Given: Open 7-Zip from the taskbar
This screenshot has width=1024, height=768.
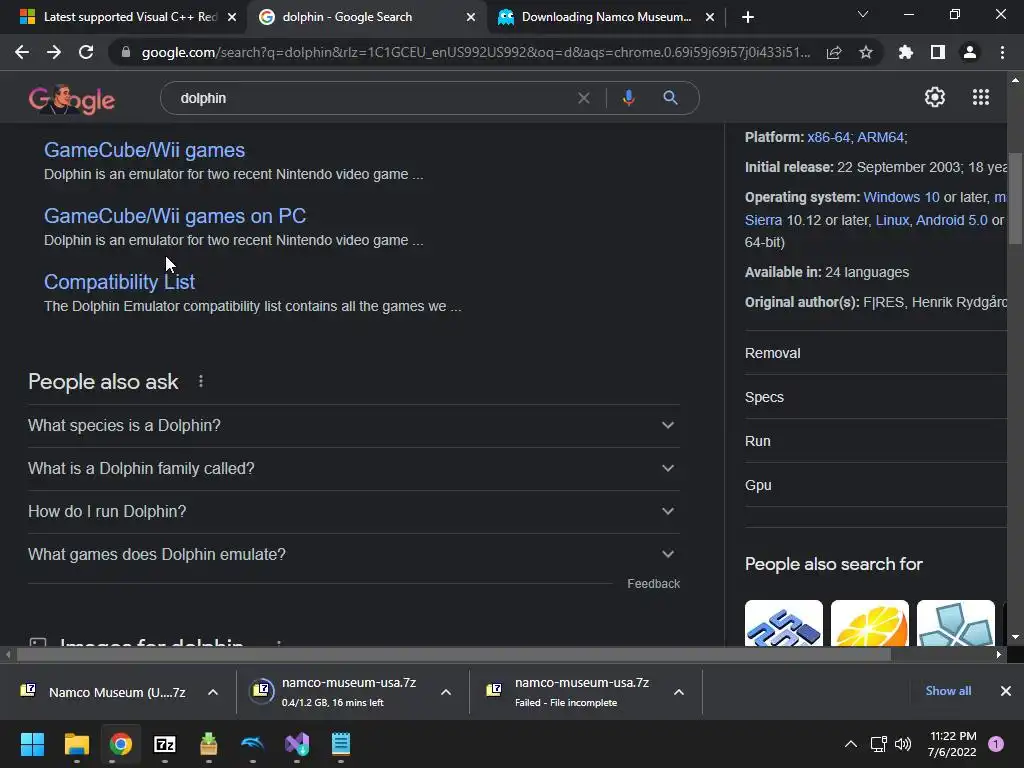Looking at the screenshot, I should click(165, 744).
